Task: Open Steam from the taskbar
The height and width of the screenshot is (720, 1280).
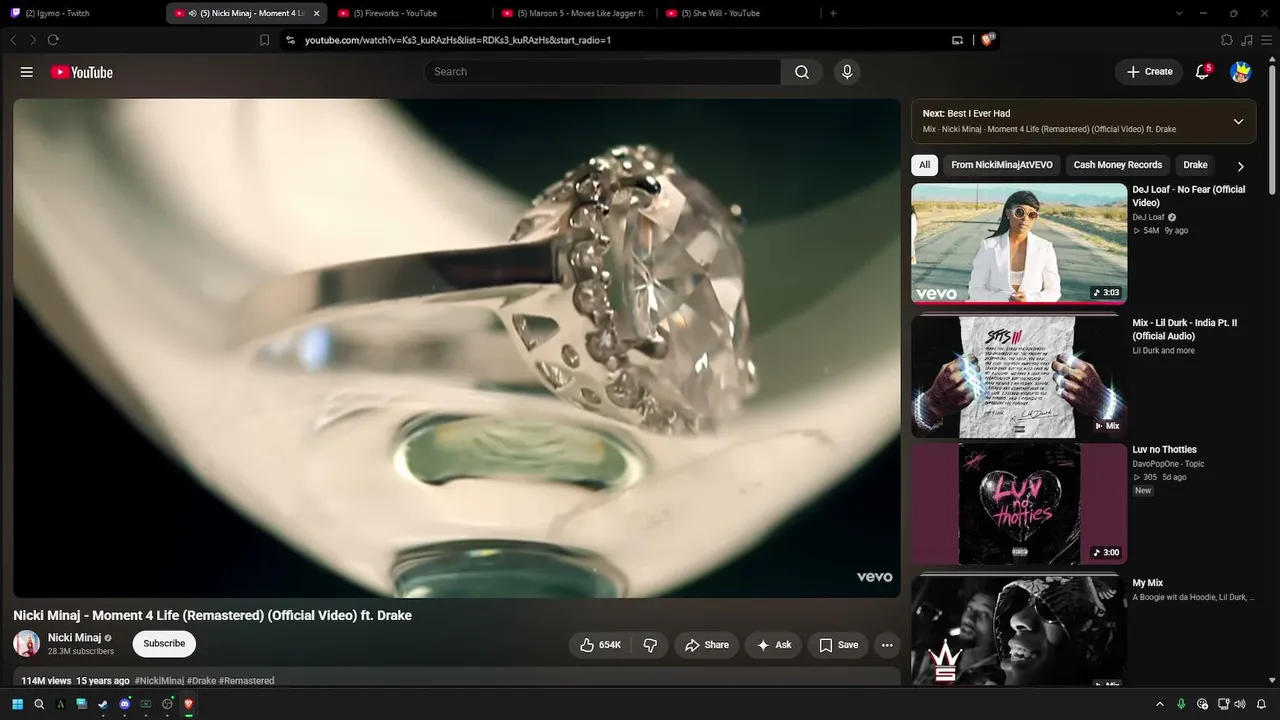Action: pyautogui.click(x=103, y=704)
